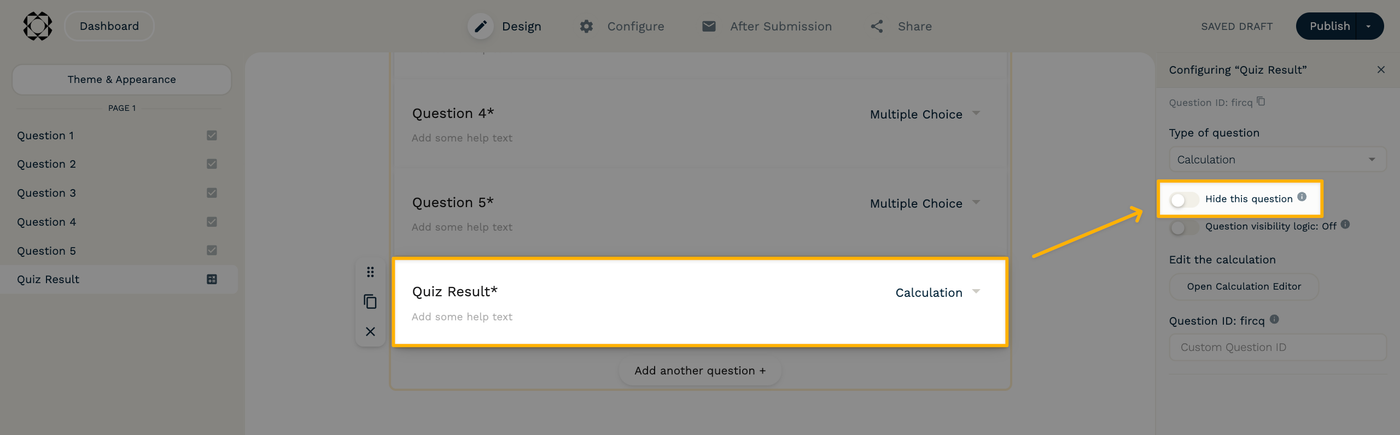Viewport: 1400px width, 435px height.
Task: Click the Question 5 title text
Action: pos(453,202)
